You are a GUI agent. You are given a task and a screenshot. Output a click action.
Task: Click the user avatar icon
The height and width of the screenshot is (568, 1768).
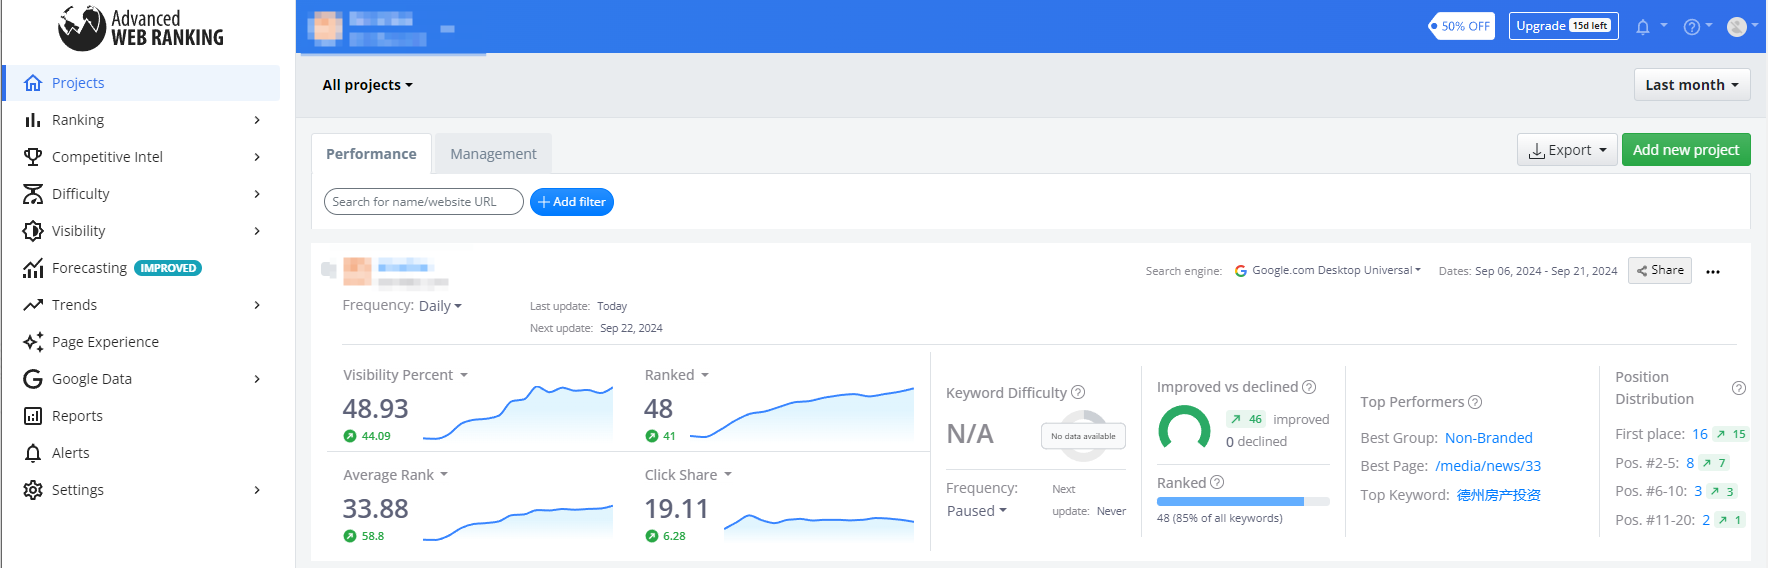click(1737, 27)
